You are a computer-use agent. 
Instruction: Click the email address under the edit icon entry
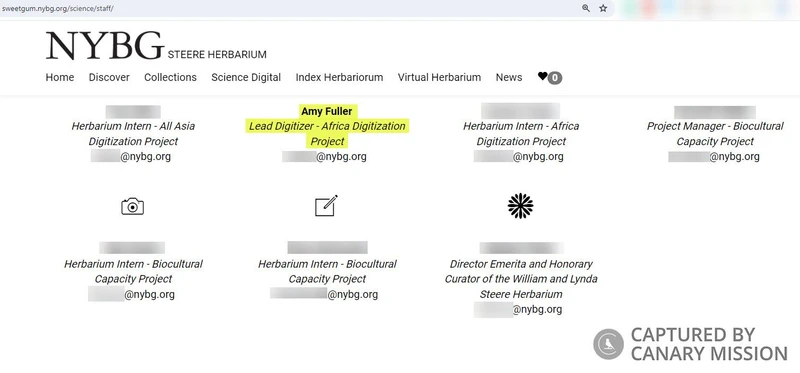324,294
